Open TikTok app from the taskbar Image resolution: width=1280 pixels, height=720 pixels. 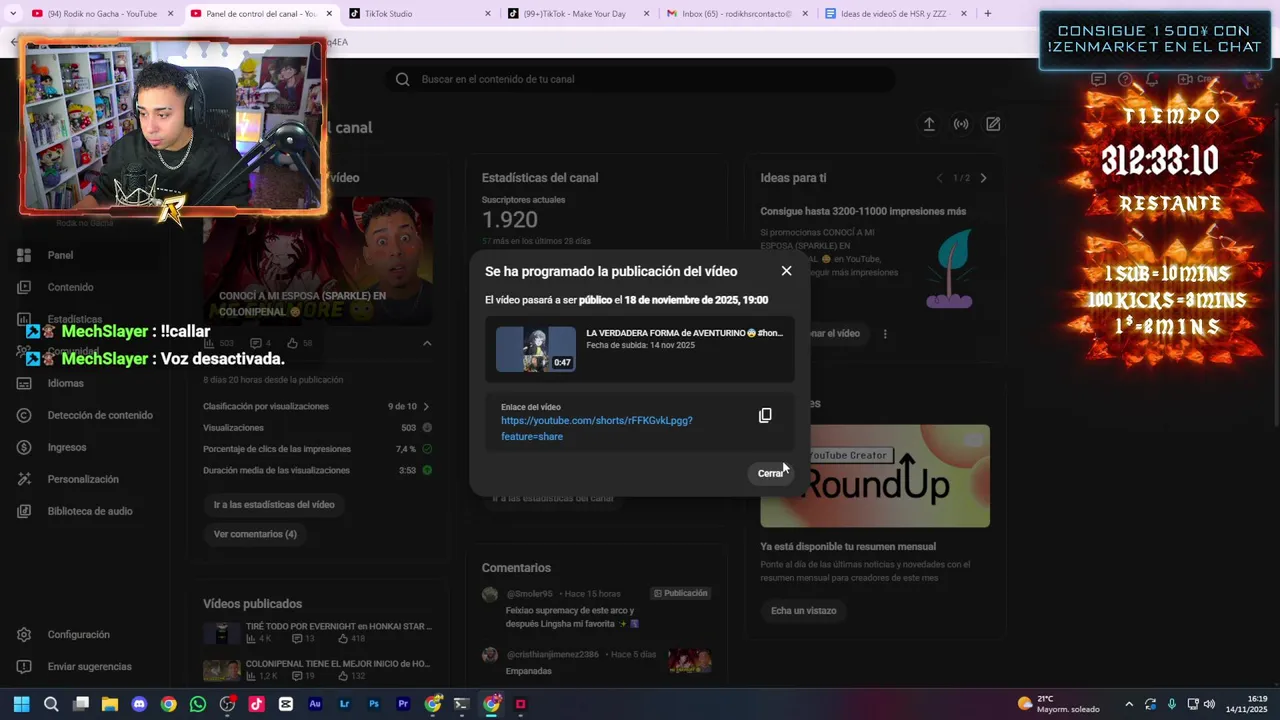click(257, 704)
